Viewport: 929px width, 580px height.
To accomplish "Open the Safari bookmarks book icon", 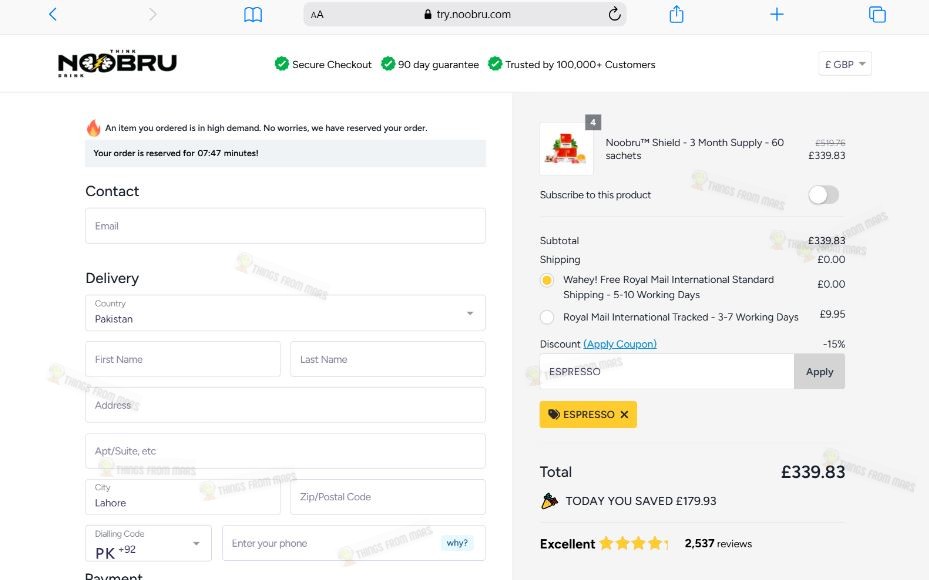I will click(253, 14).
